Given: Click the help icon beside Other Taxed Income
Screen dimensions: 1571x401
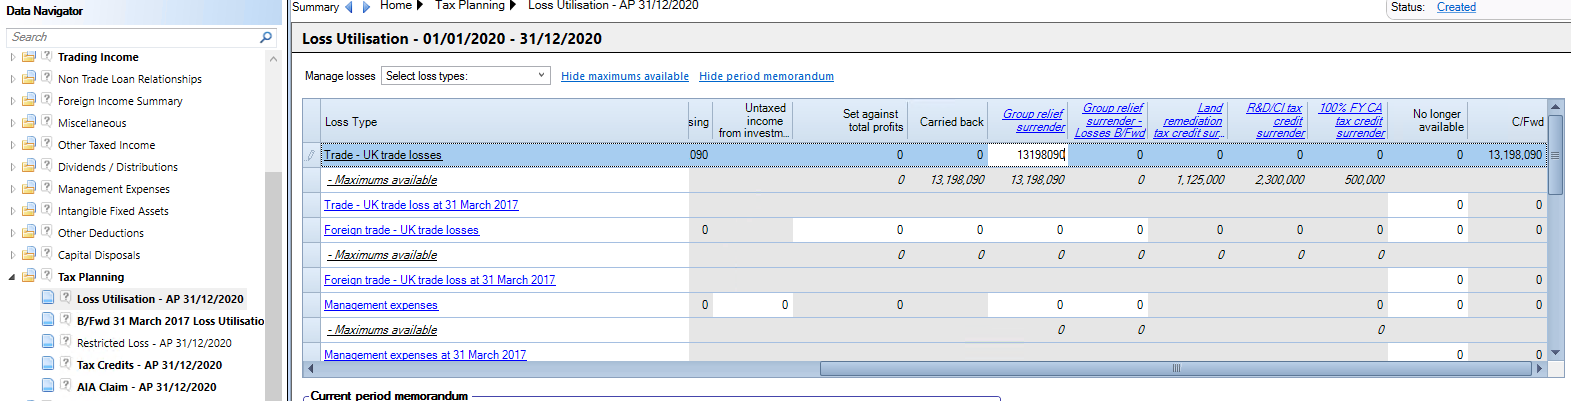Looking at the screenshot, I should pos(46,144).
